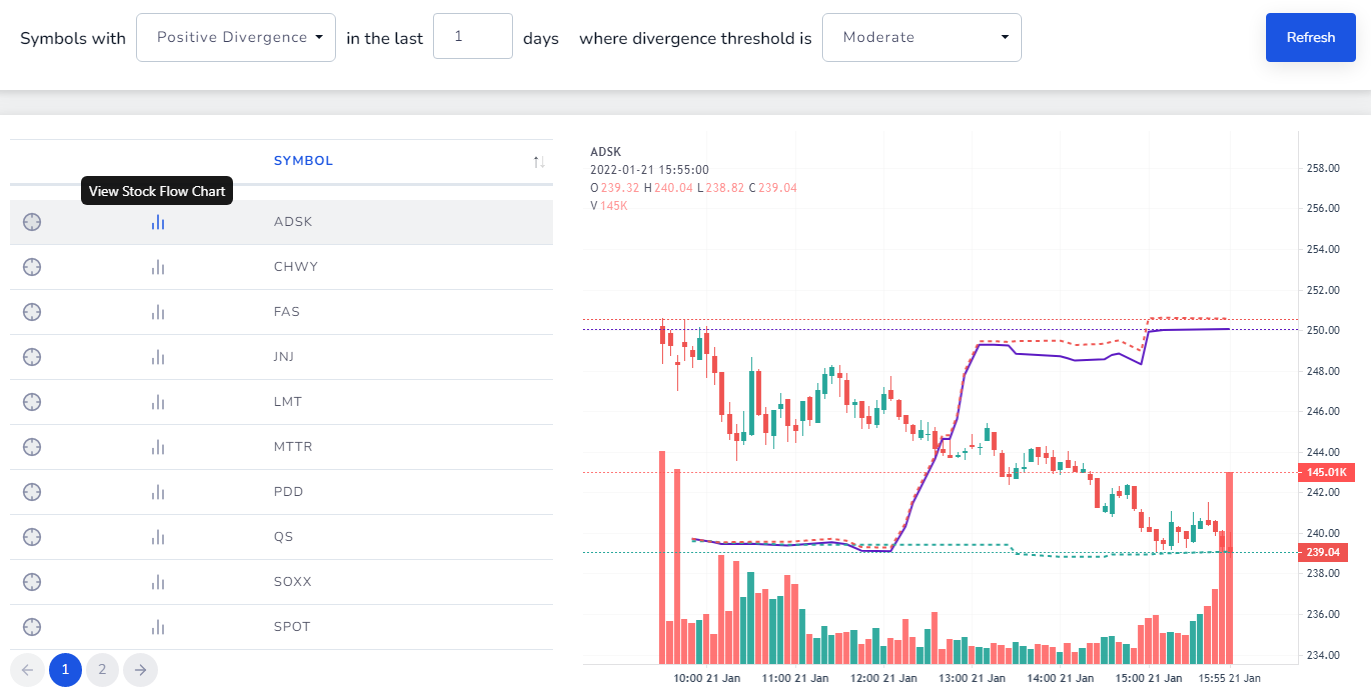This screenshot has width=1371, height=691.
Task: View stock flow chart for QS
Action: [158, 537]
